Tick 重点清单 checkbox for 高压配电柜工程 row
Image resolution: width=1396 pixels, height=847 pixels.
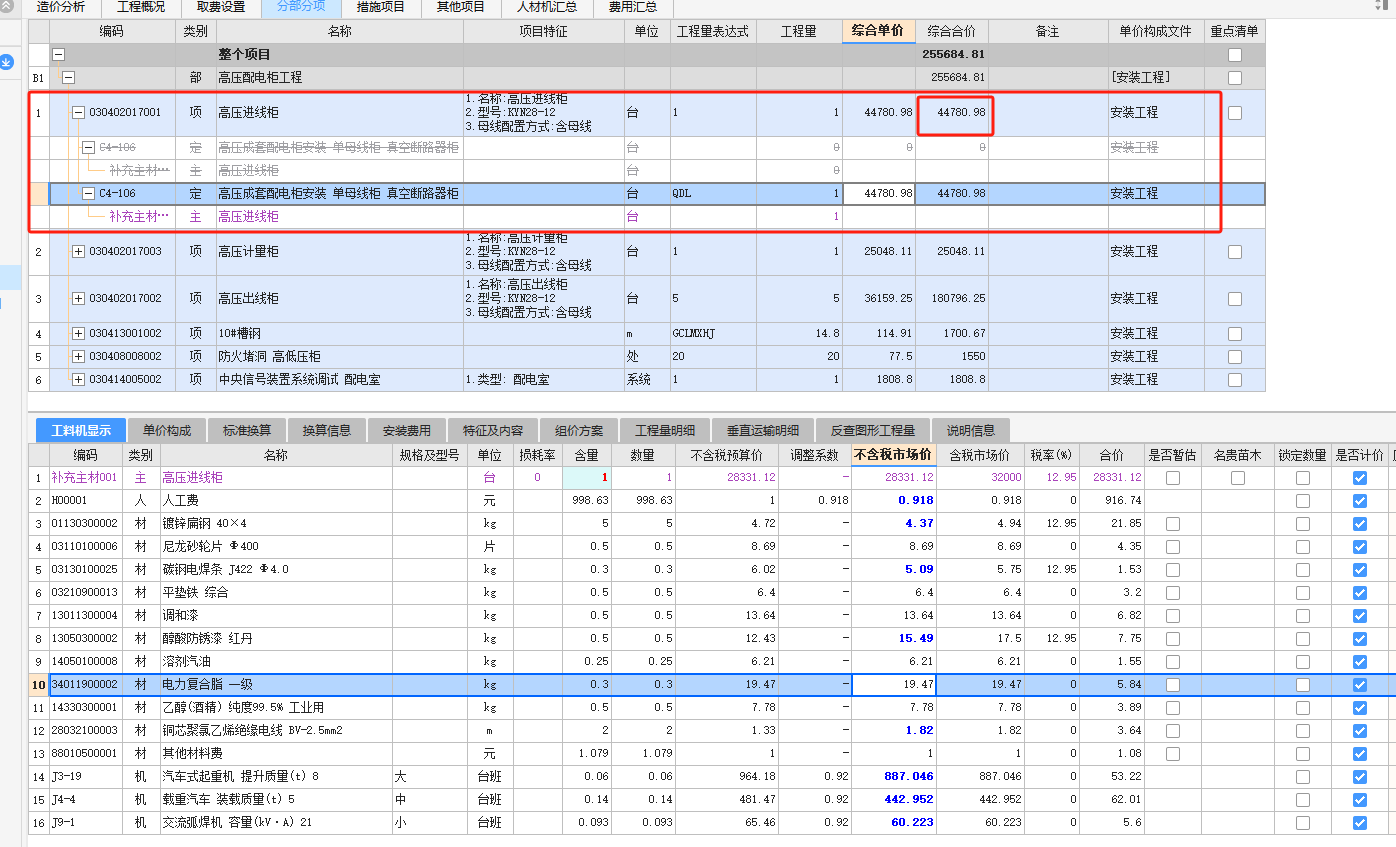tap(1235, 77)
